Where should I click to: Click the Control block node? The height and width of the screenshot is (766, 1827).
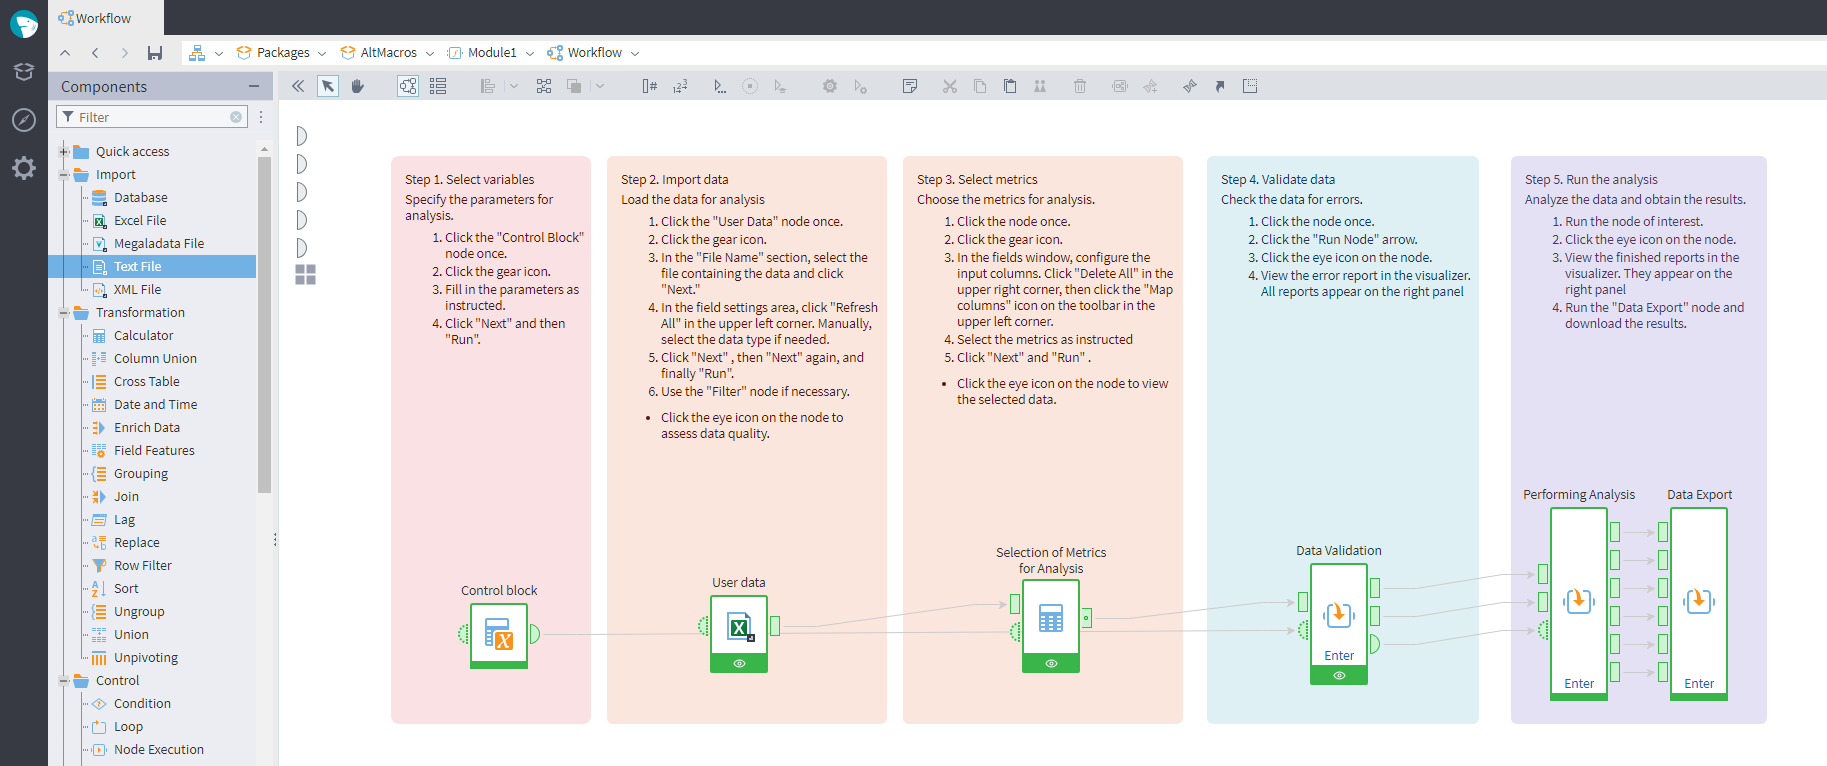499,634
